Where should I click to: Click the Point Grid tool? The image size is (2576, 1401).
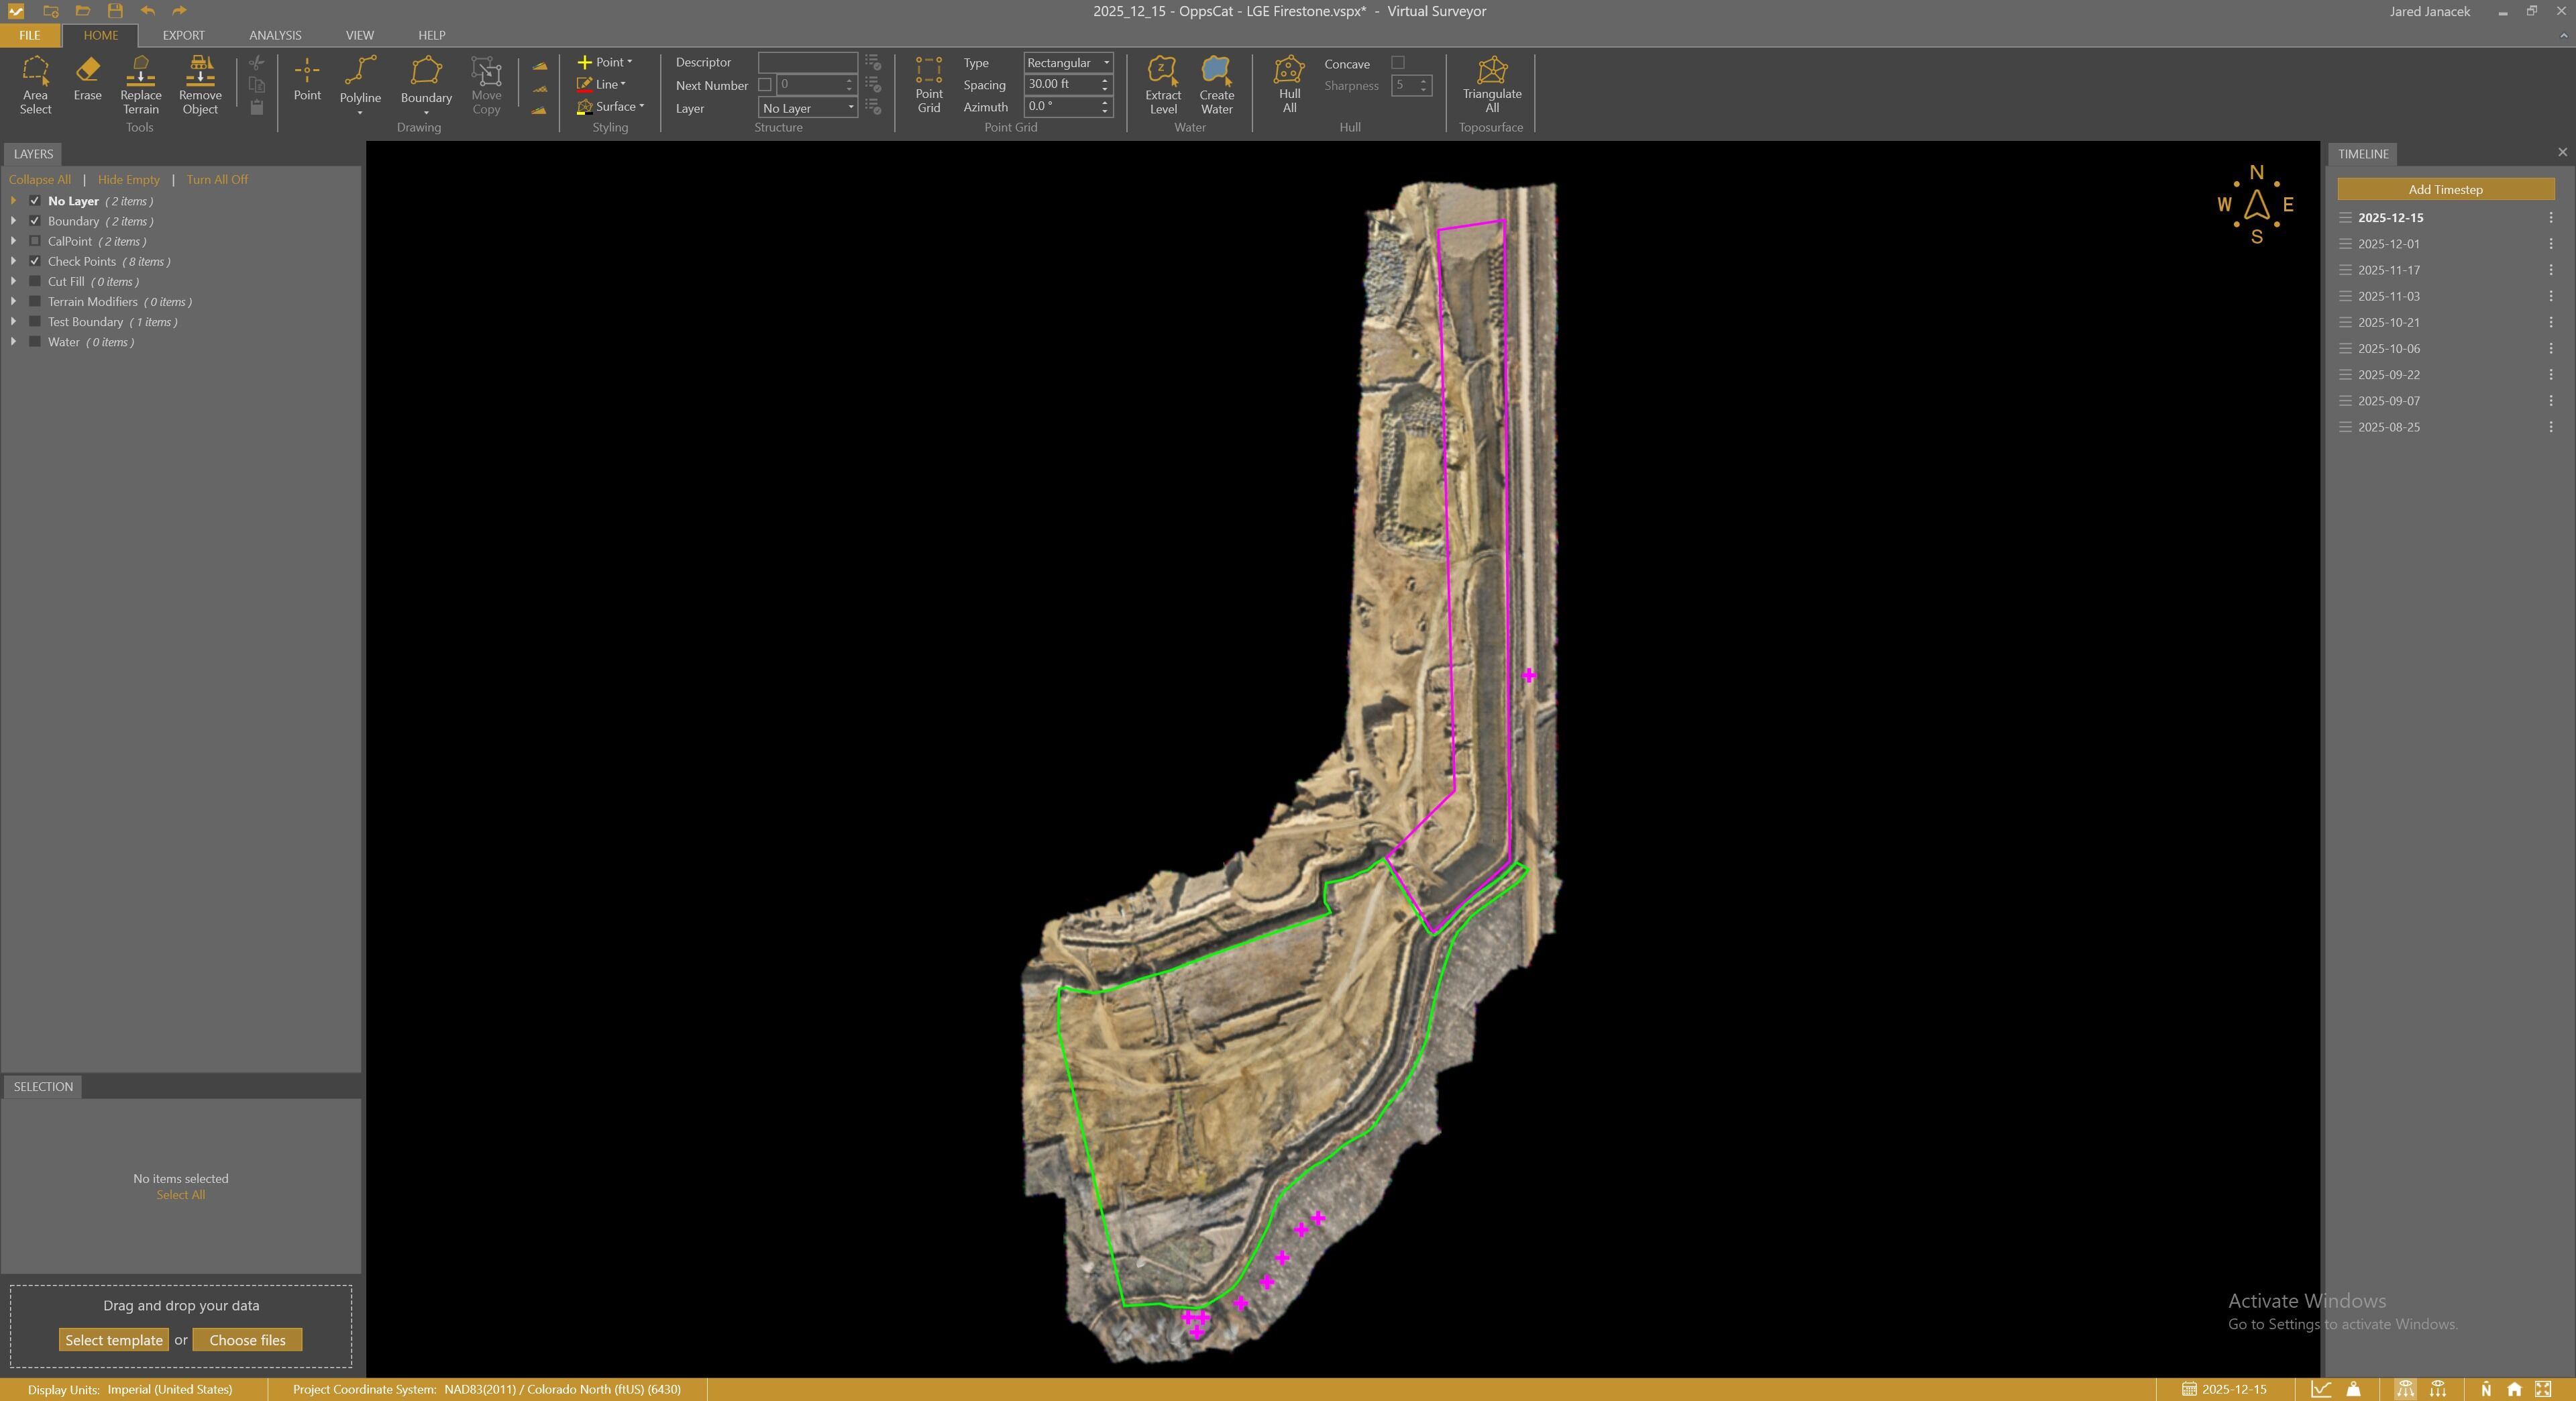click(x=929, y=85)
